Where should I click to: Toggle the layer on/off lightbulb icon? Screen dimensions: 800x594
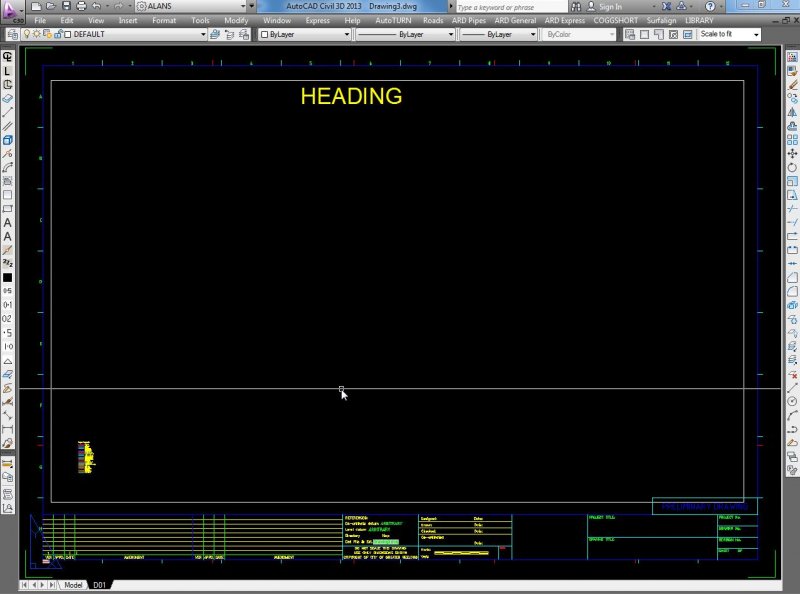[27, 34]
